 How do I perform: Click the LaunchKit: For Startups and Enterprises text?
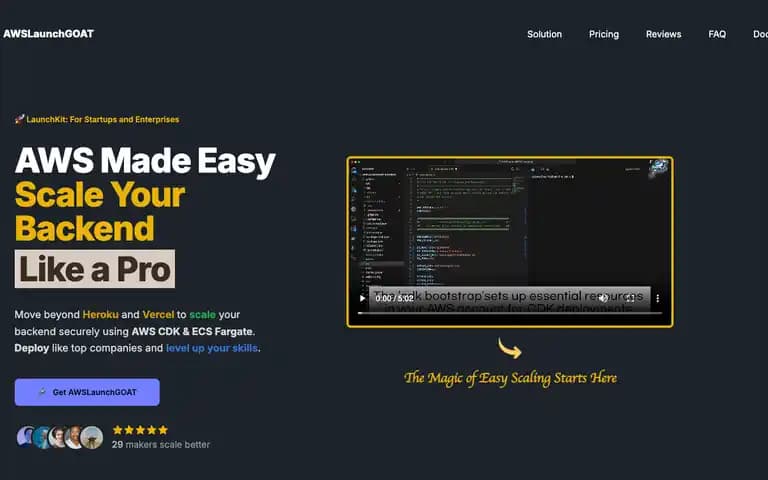tap(103, 119)
